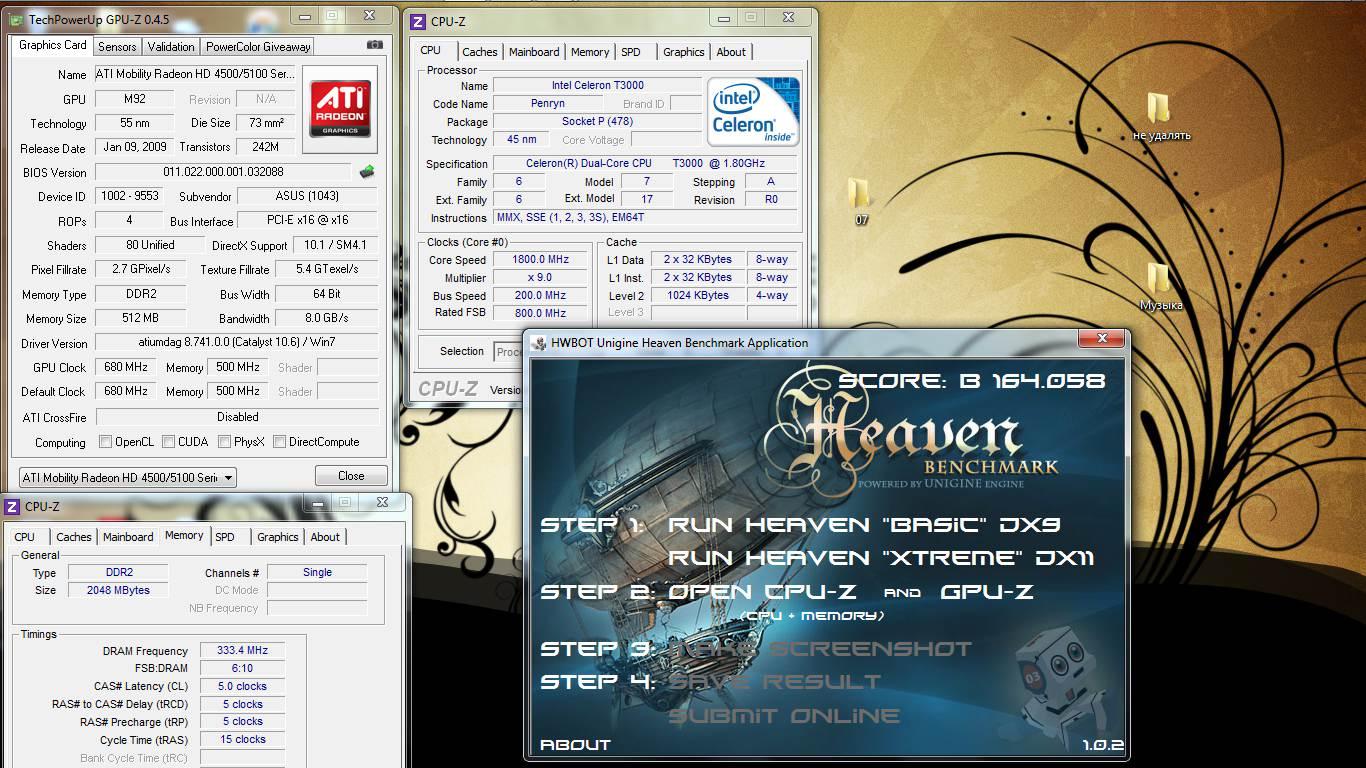Click GPU-Z link in Heaven step 2

point(987,592)
